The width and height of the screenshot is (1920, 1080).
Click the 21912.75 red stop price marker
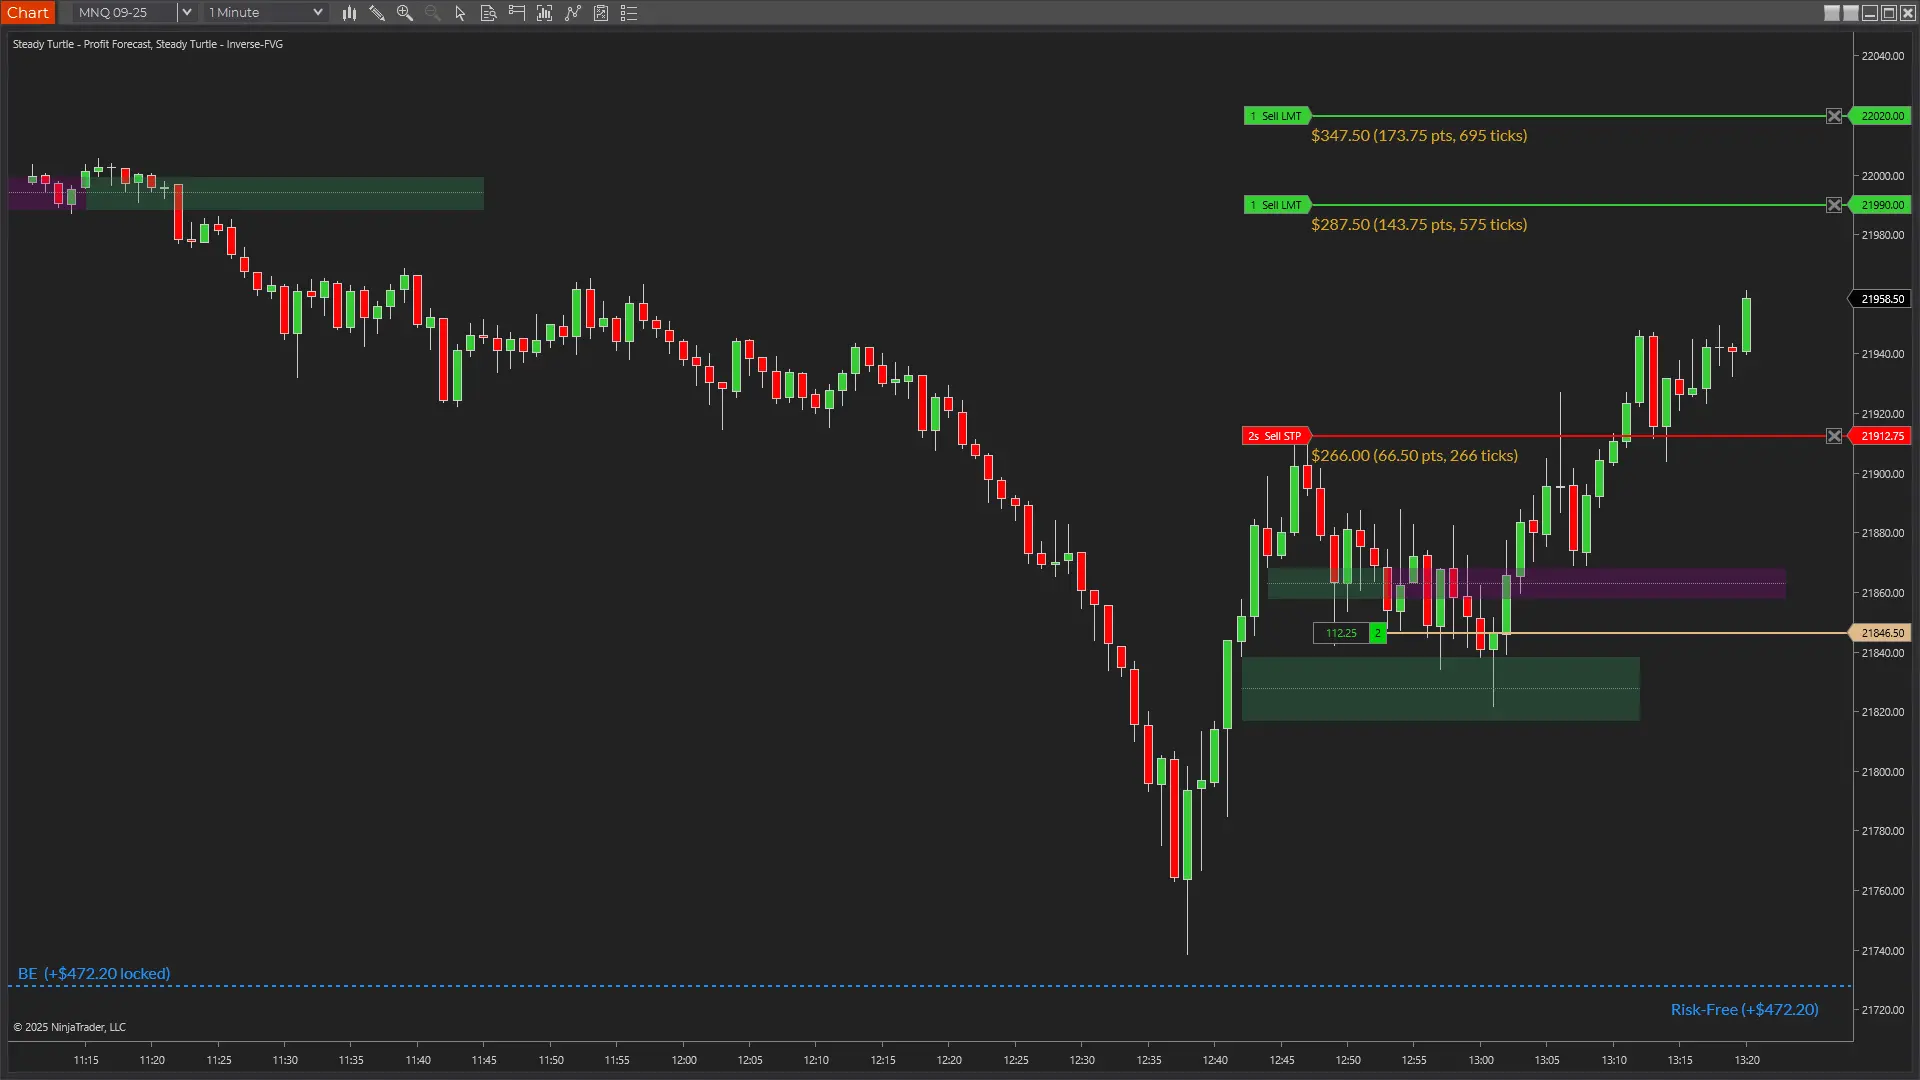click(x=1881, y=436)
